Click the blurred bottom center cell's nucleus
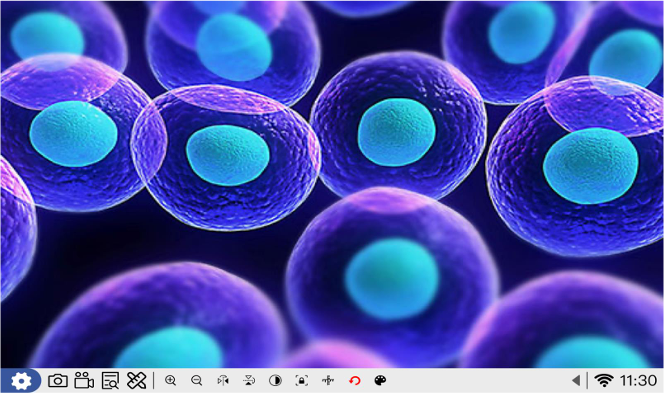 click(391, 279)
